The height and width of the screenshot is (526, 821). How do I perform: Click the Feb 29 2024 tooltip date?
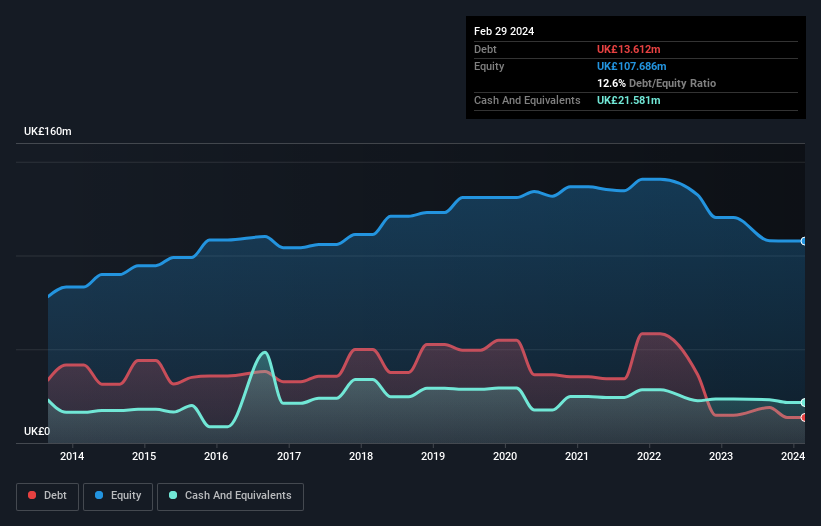pos(504,31)
